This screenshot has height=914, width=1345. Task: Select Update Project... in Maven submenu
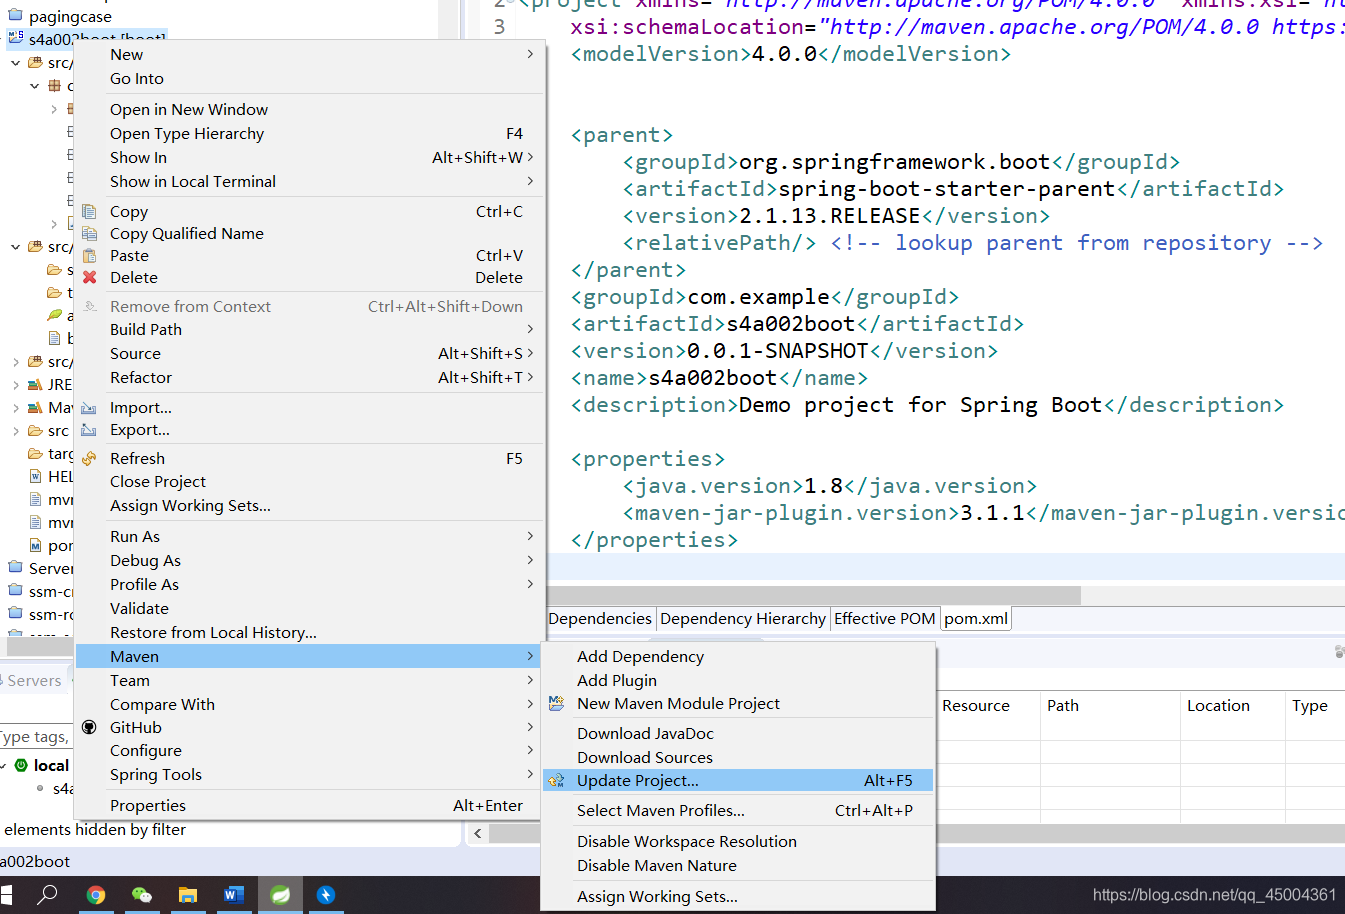[x=738, y=781]
